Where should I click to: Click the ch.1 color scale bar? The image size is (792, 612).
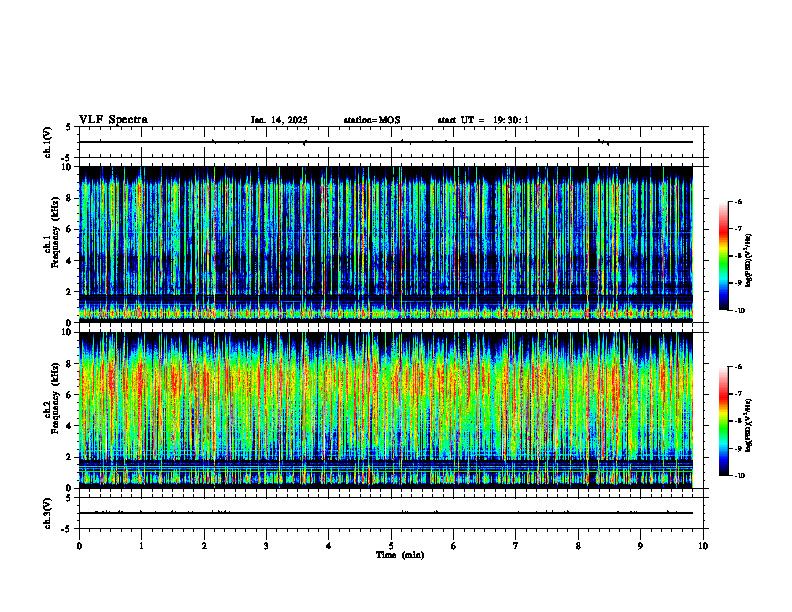724,256
